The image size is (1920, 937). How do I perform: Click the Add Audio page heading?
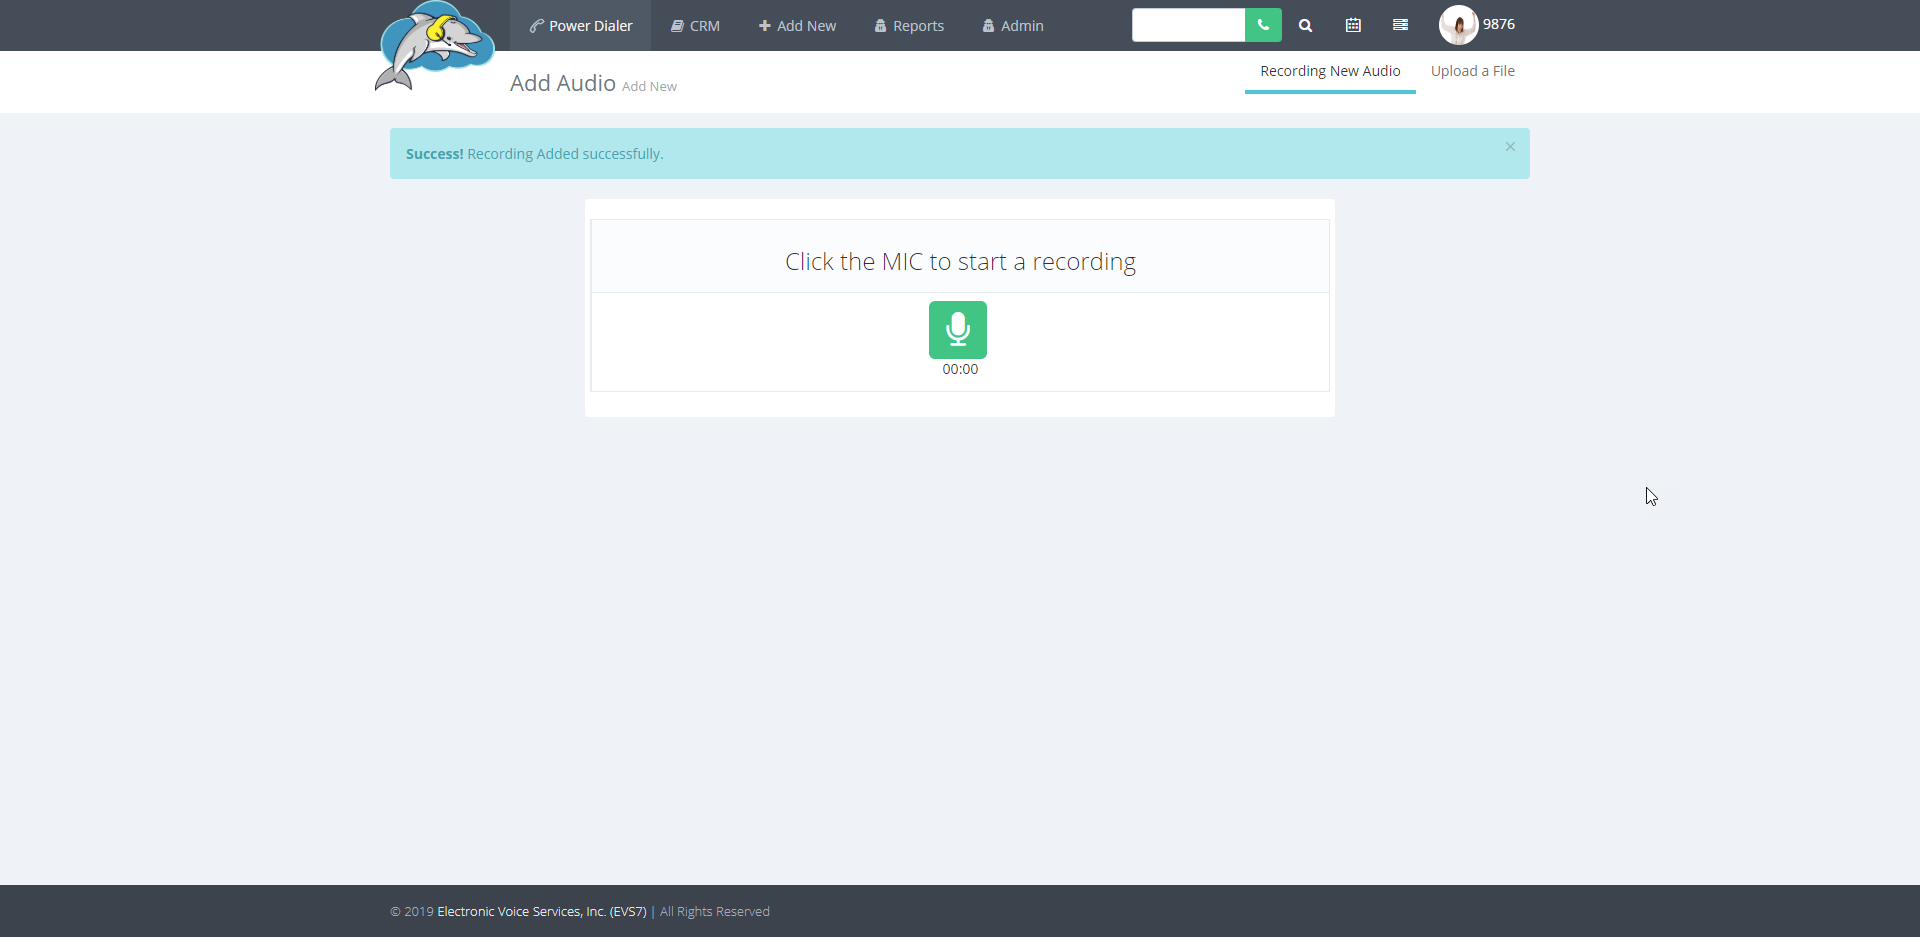click(563, 83)
